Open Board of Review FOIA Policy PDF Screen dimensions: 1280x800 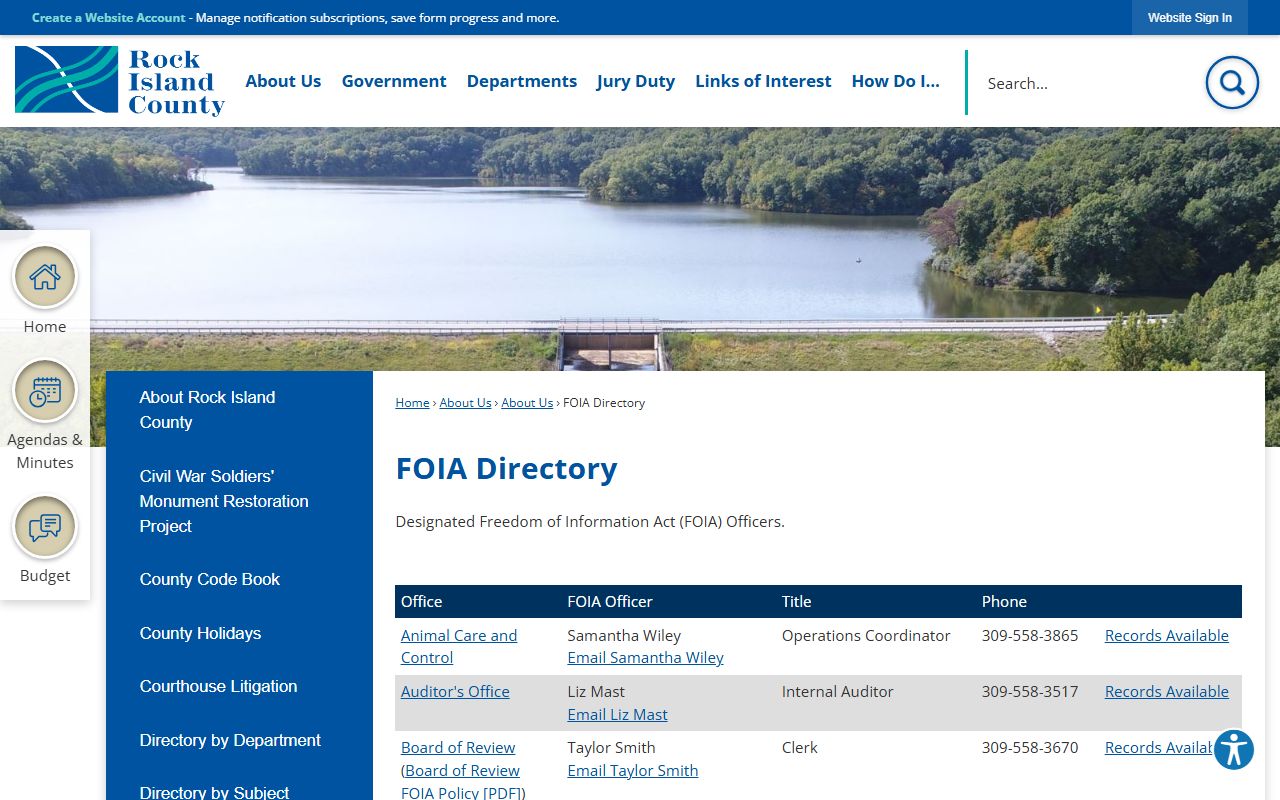click(463, 782)
